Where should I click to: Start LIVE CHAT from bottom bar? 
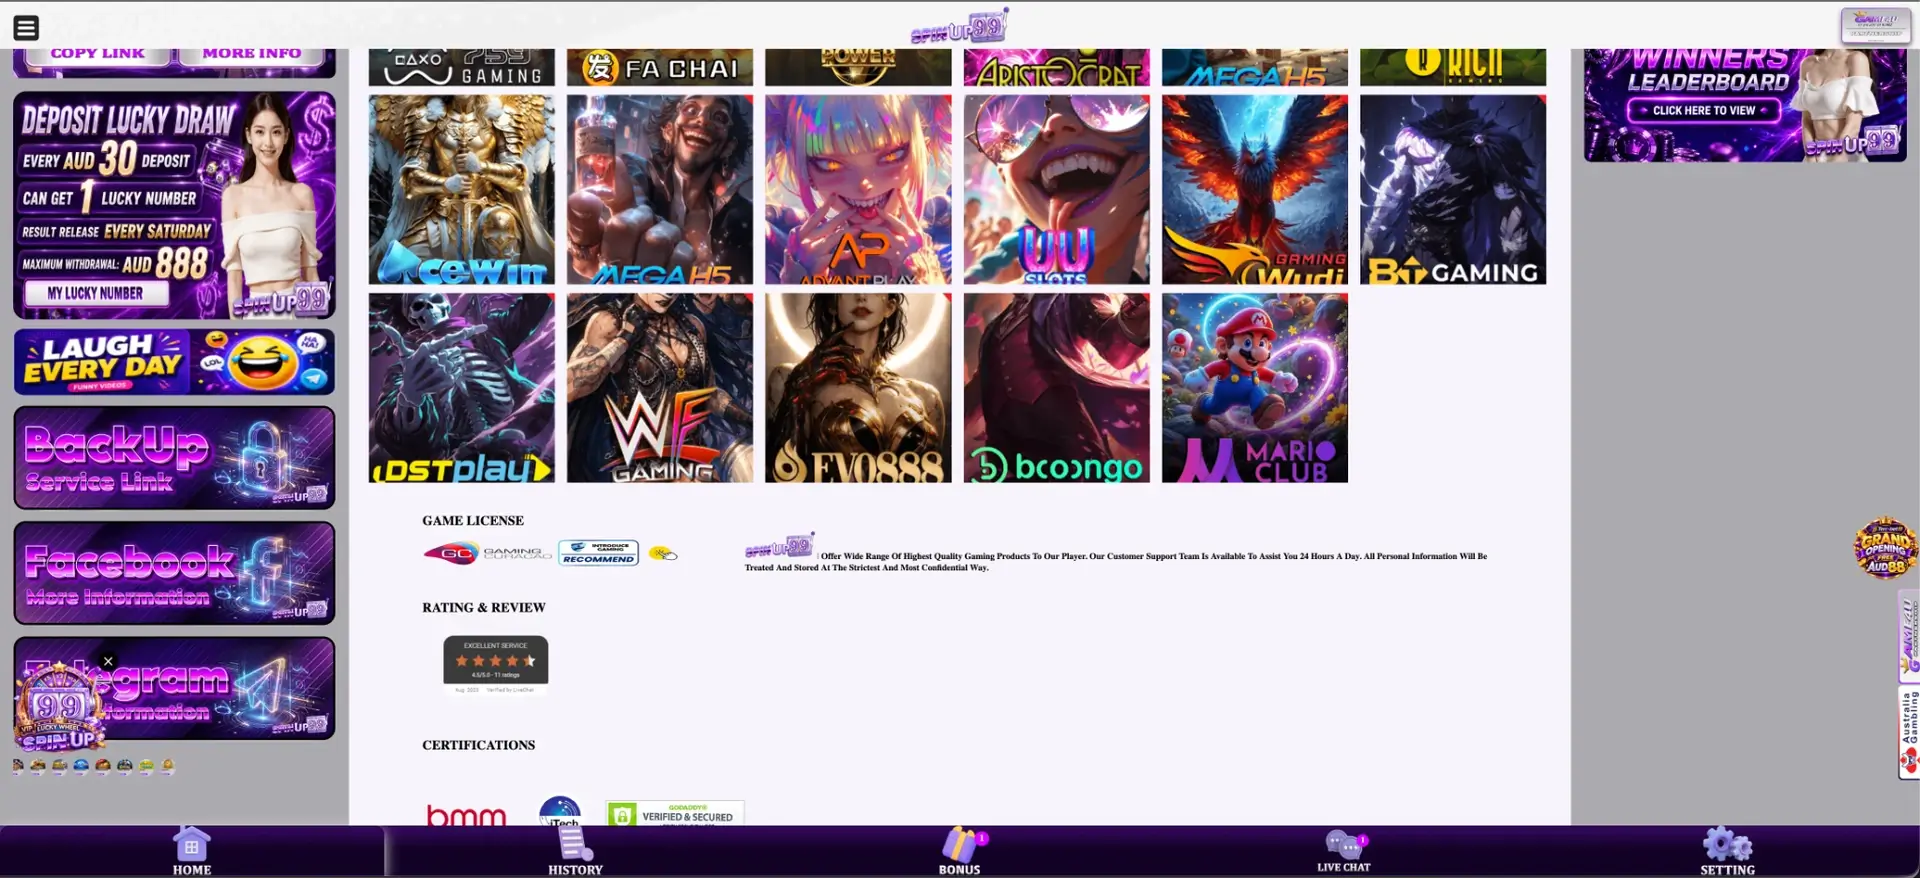click(1343, 852)
